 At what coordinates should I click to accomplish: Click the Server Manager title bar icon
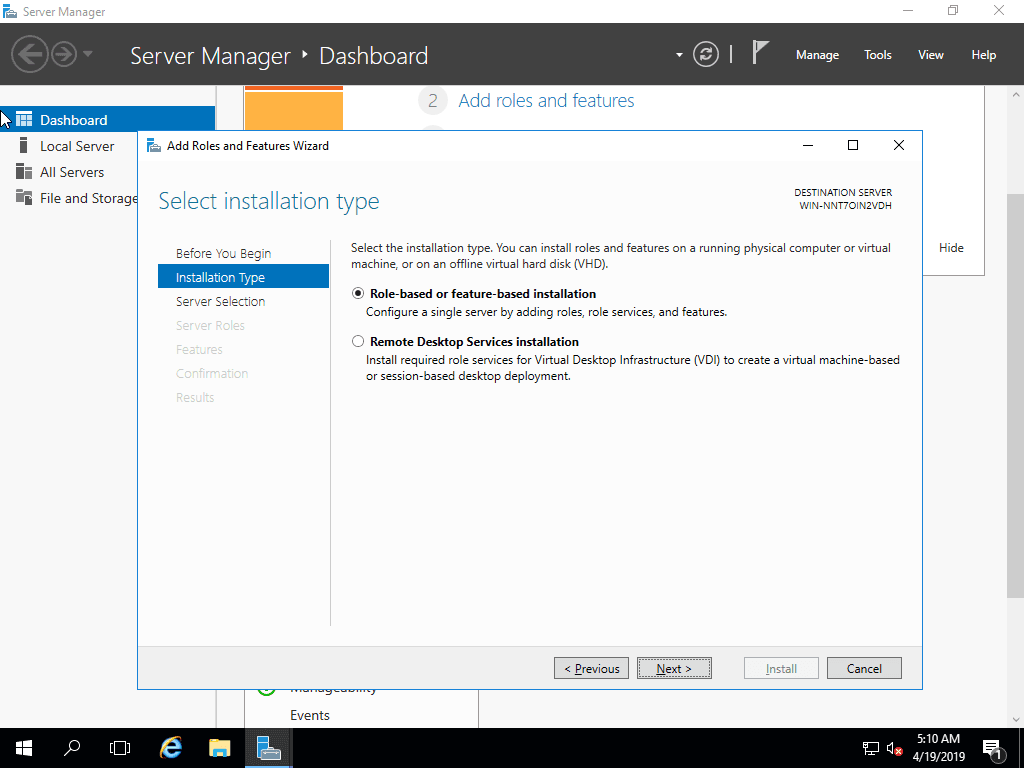pos(10,11)
